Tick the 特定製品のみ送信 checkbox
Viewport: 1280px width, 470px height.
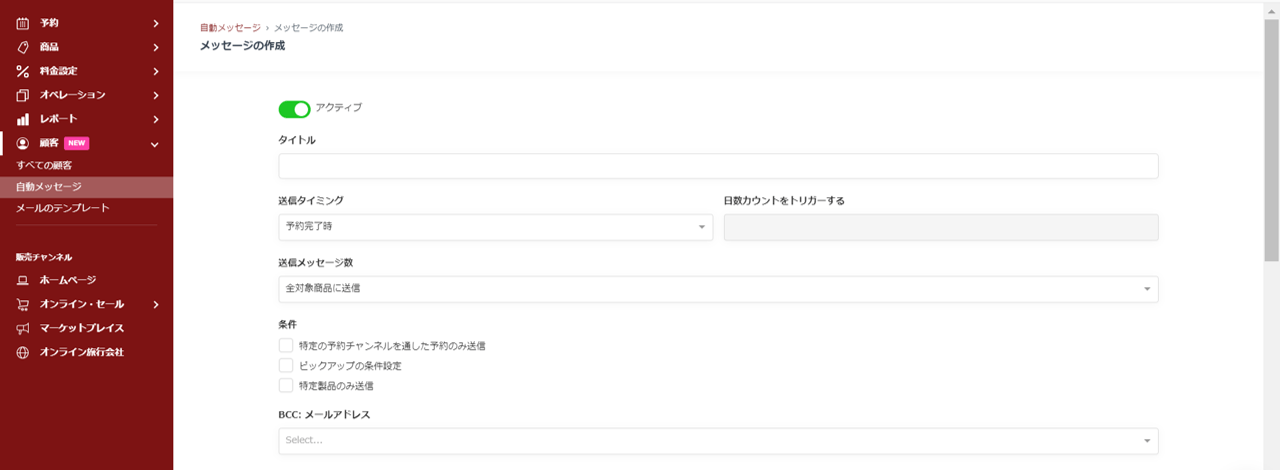[x=286, y=385]
